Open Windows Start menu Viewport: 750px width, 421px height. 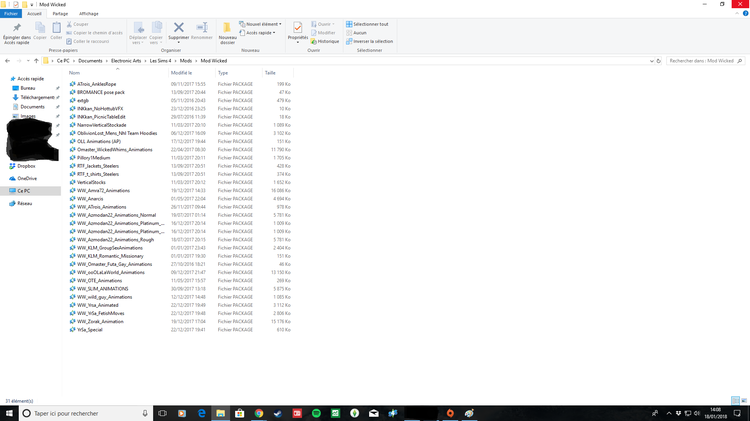pyautogui.click(x=9, y=413)
